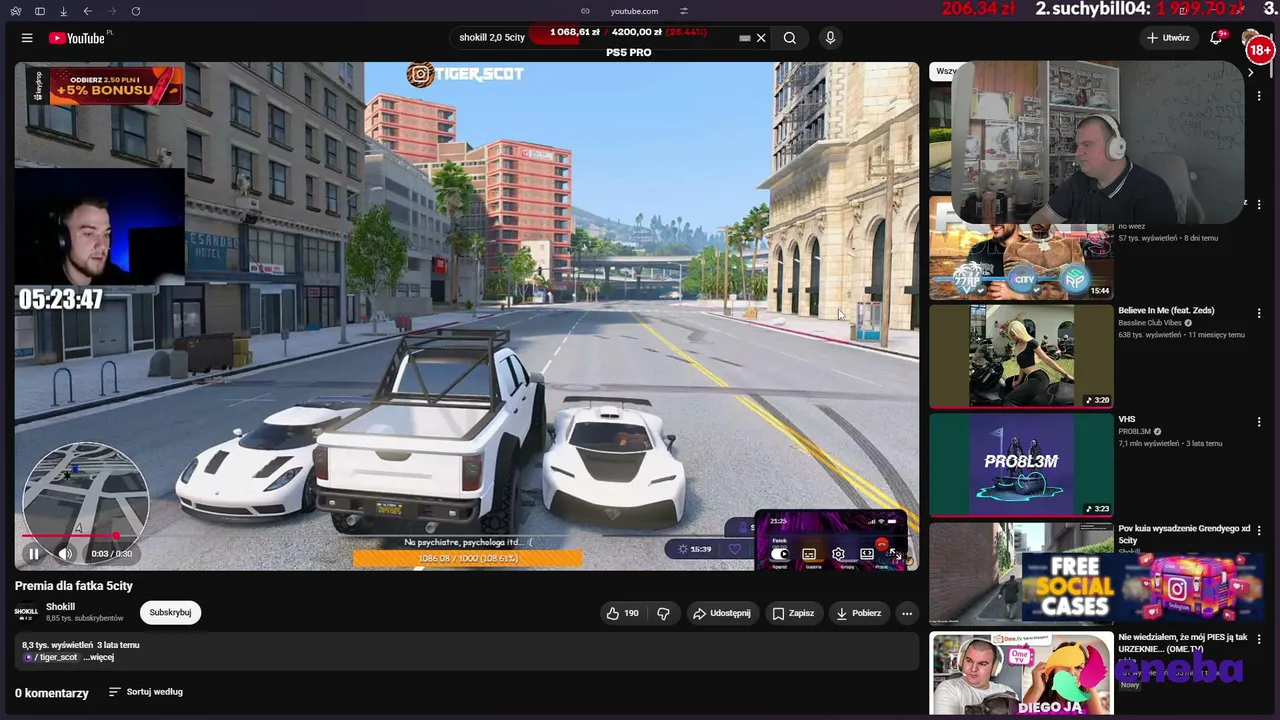The image size is (1280, 720).
Task: Clear the search box with the X
Action: click(x=761, y=38)
